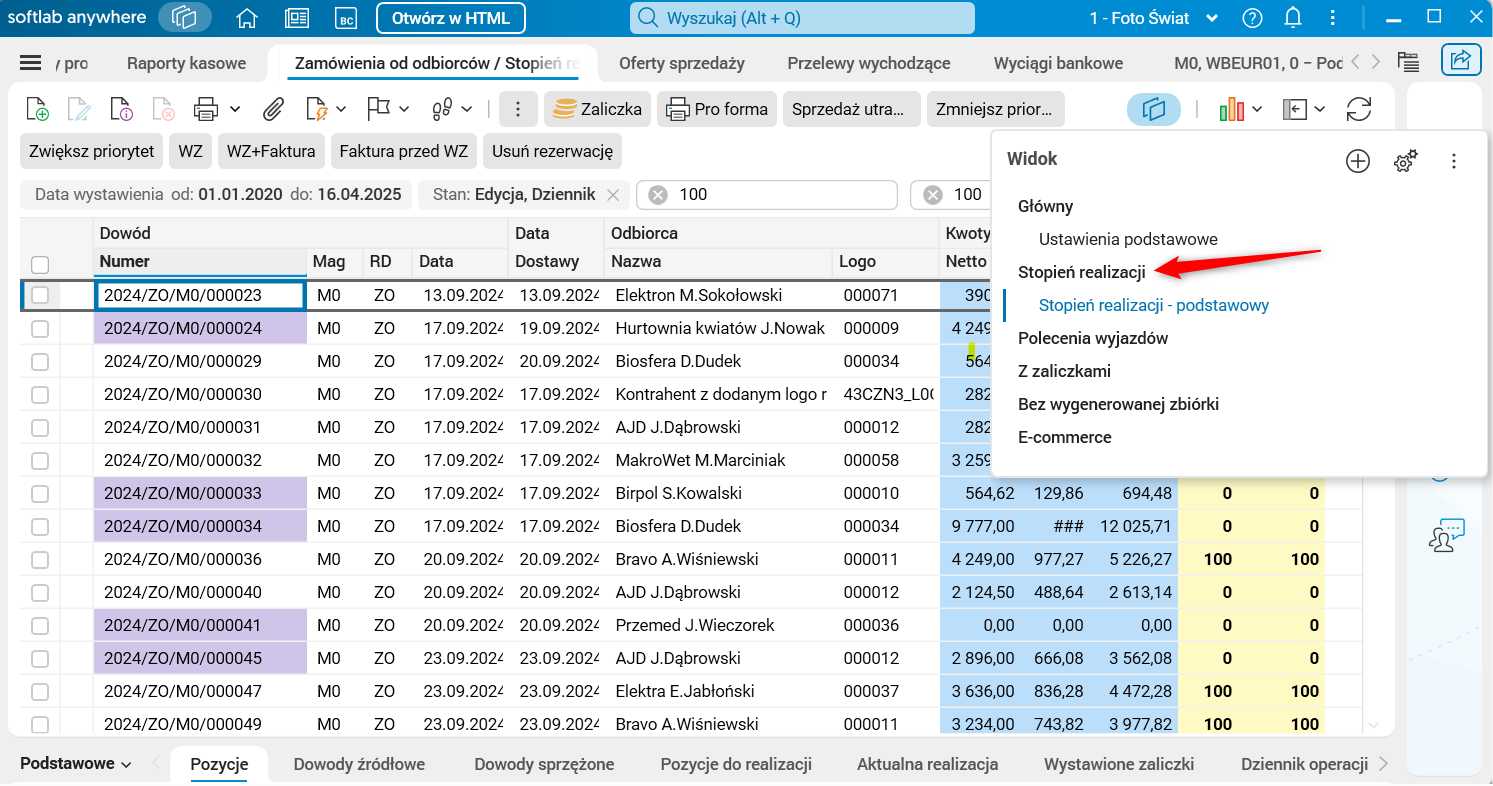This screenshot has height=786, width=1493.
Task: Click the notifications bell icon
Action: (1293, 18)
